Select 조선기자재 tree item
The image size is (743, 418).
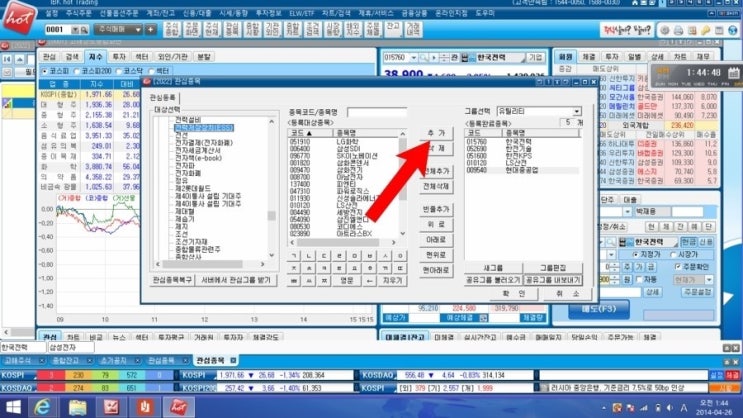pos(191,242)
